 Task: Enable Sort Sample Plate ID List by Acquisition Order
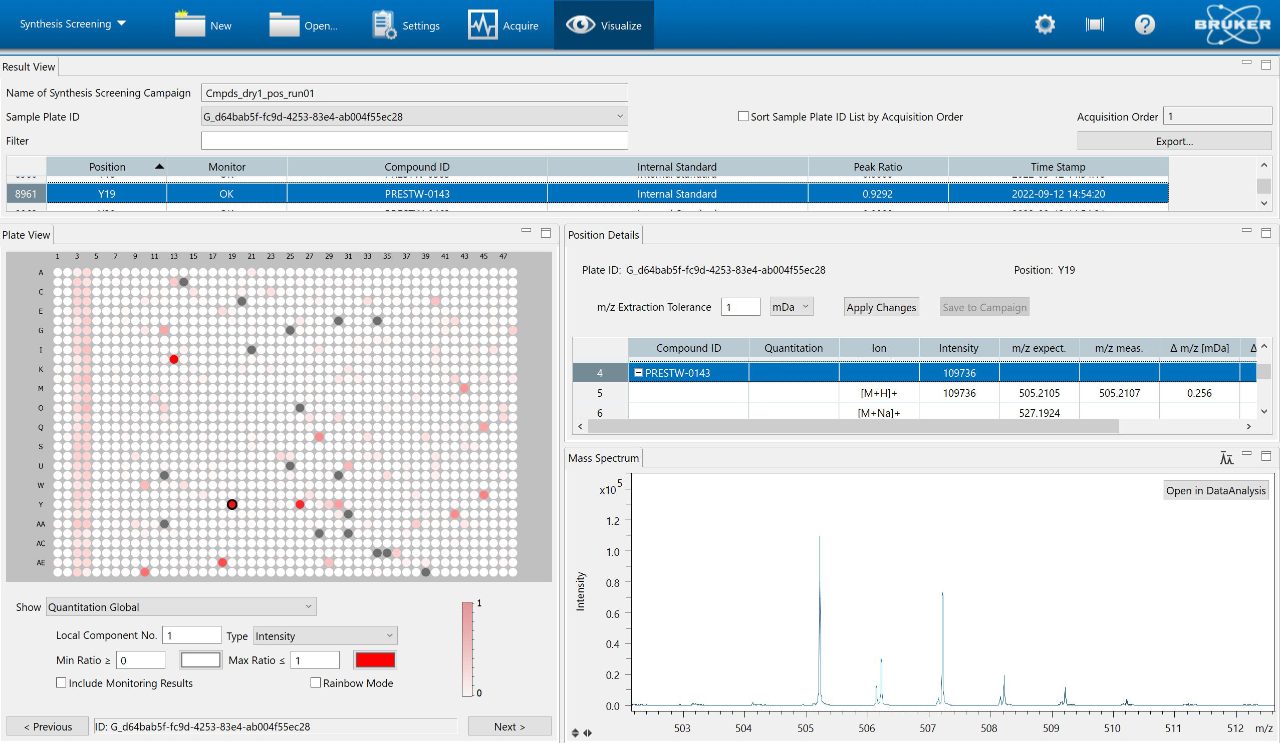(743, 116)
